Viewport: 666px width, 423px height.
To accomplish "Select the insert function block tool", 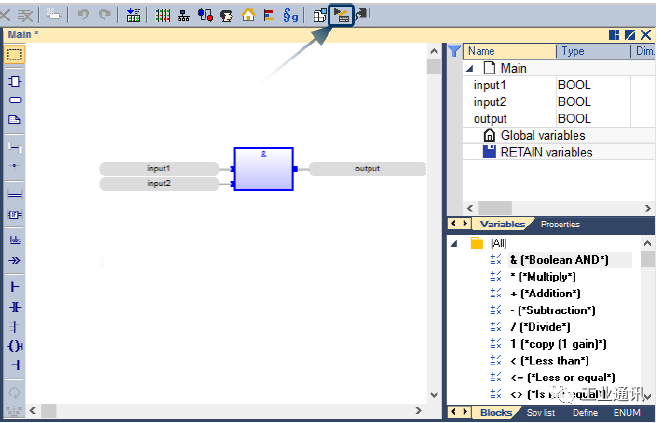I will coord(14,81).
